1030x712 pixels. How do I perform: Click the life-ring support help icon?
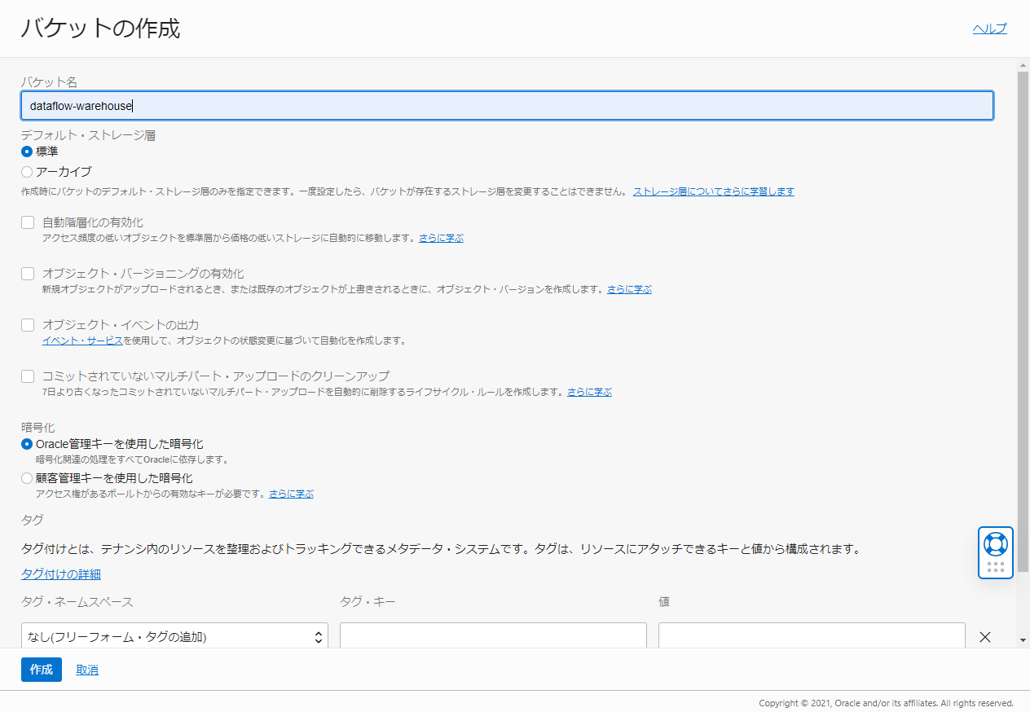995,543
